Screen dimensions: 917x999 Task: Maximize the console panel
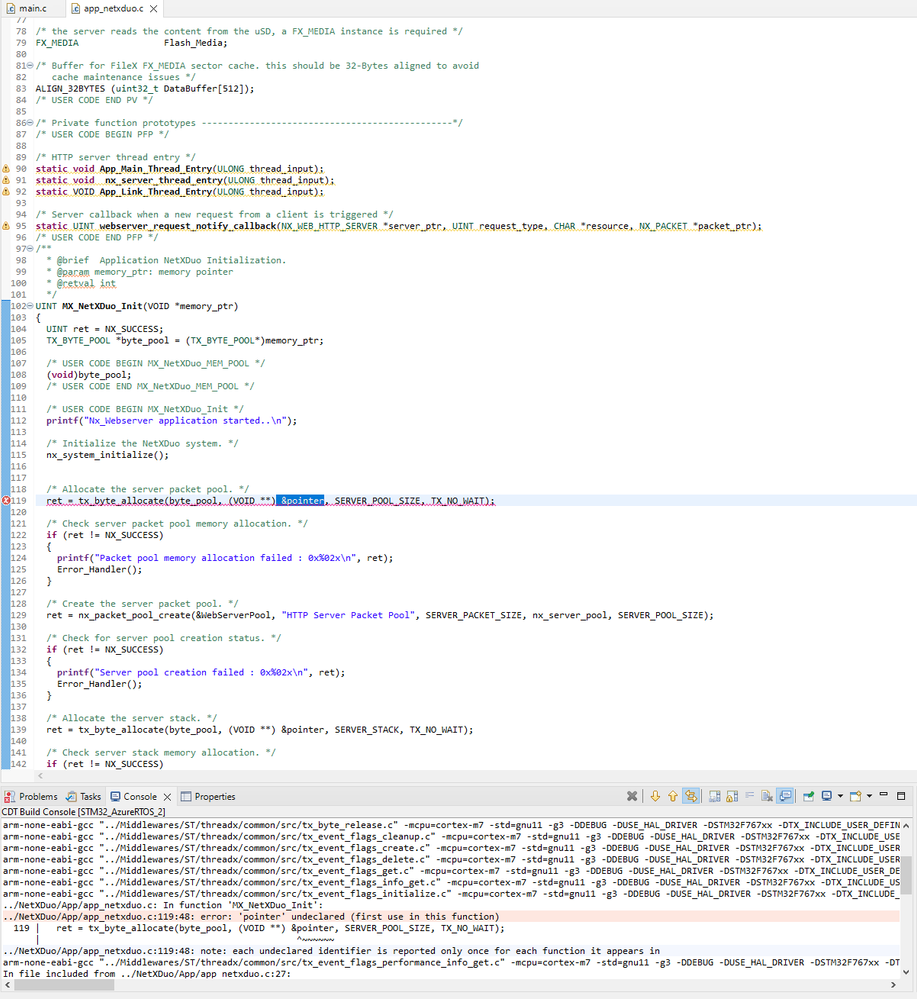tap(901, 796)
